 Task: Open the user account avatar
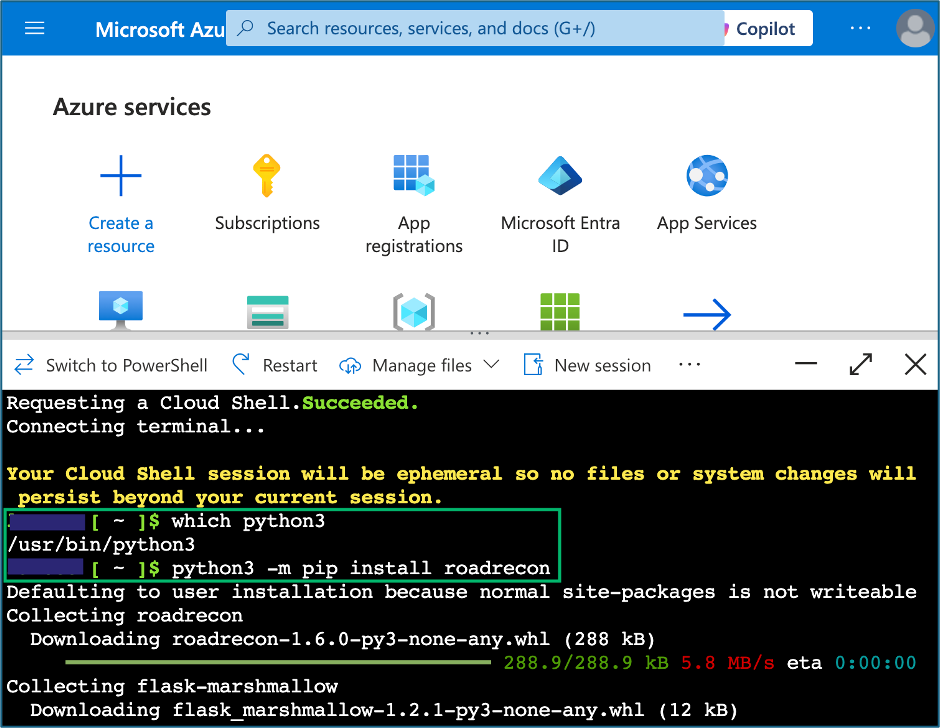coord(915,28)
